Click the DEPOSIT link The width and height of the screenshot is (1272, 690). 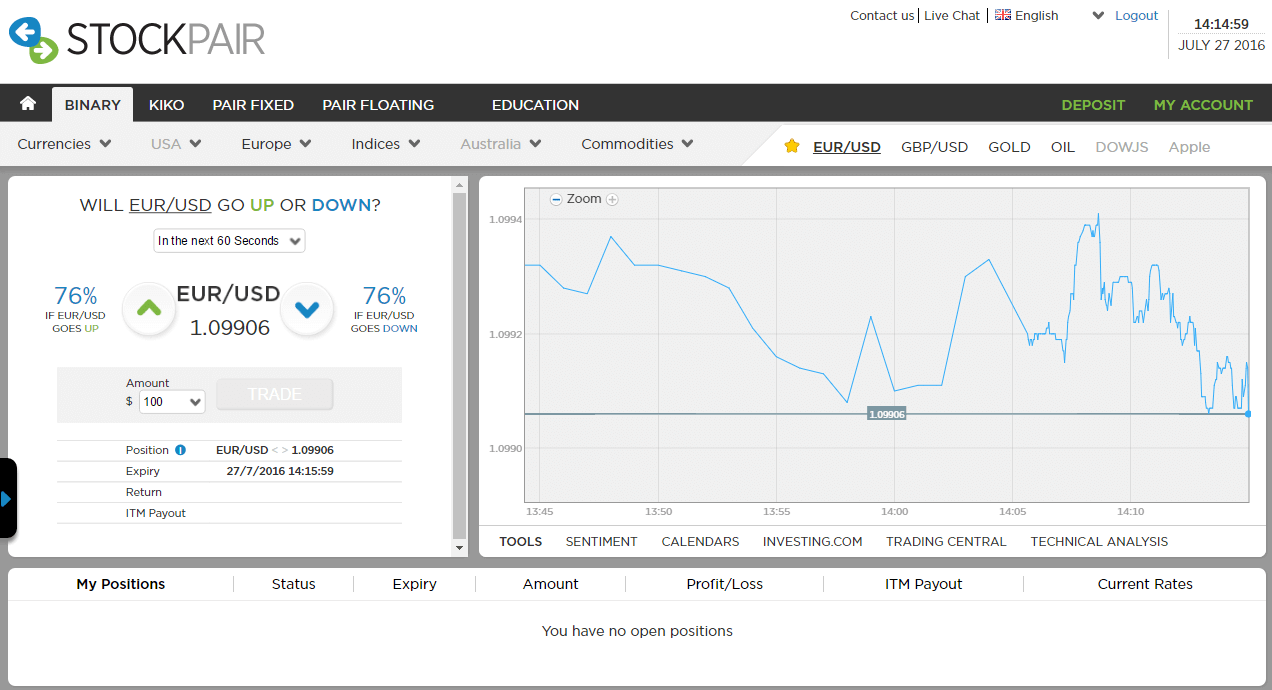[x=1093, y=104]
